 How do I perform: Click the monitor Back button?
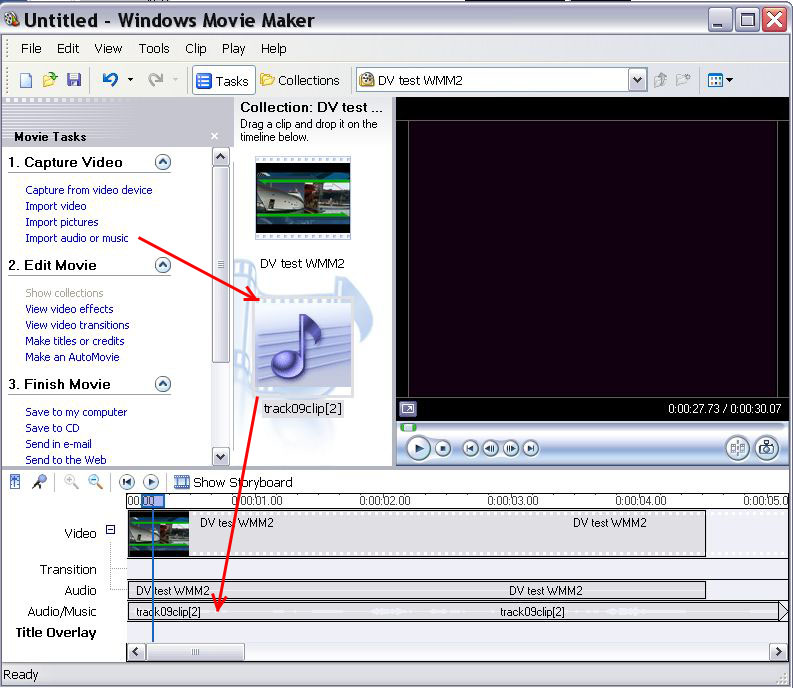(x=470, y=449)
